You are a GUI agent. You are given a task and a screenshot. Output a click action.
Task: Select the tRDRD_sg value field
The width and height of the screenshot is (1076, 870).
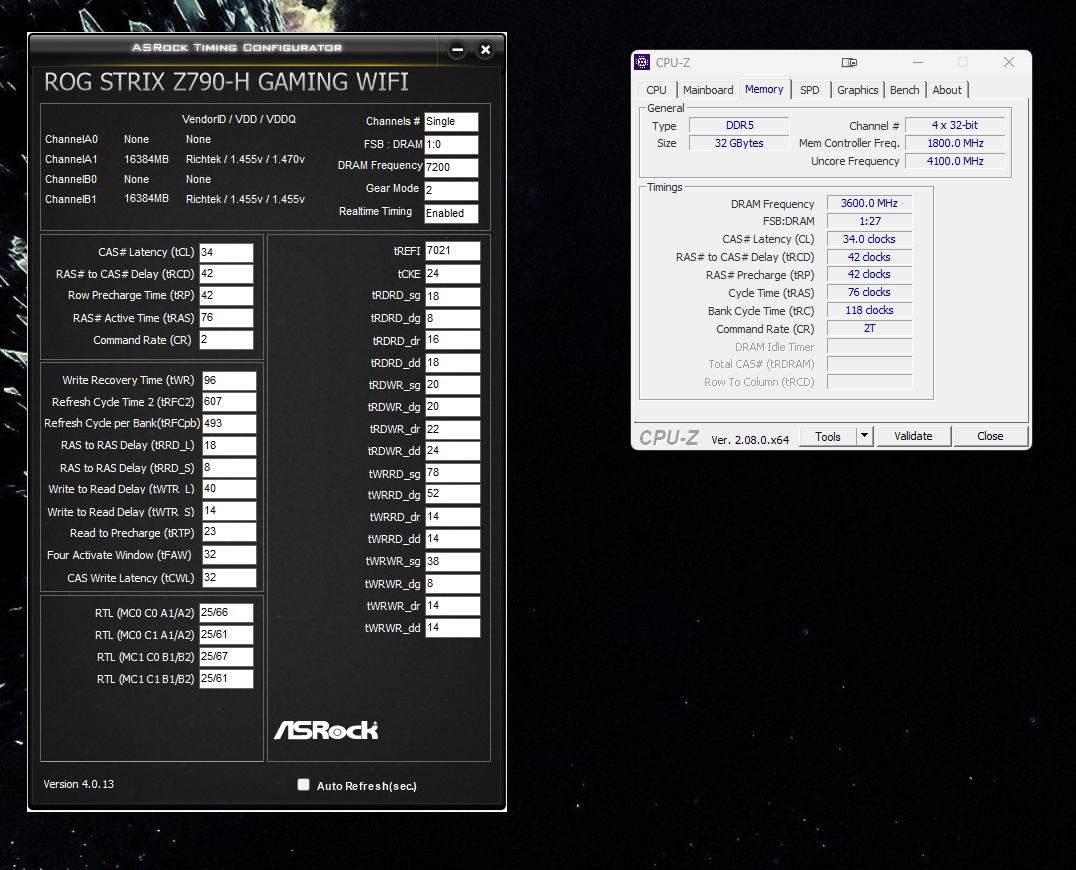coord(453,296)
